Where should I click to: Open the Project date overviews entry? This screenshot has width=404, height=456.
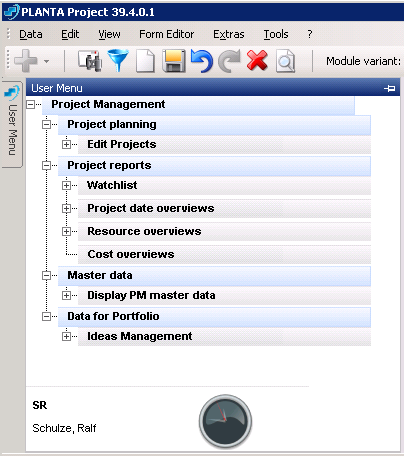(x=224, y=208)
